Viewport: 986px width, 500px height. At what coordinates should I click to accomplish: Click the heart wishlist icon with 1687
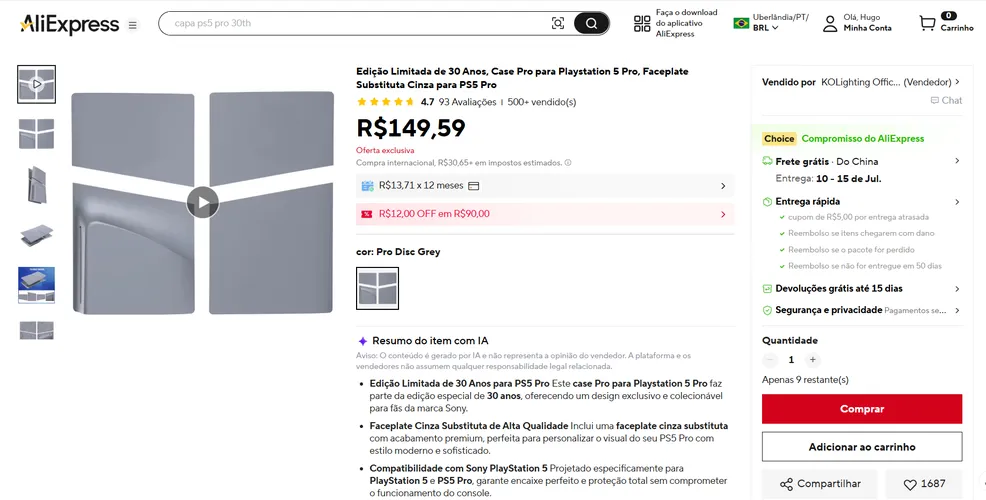click(x=910, y=484)
